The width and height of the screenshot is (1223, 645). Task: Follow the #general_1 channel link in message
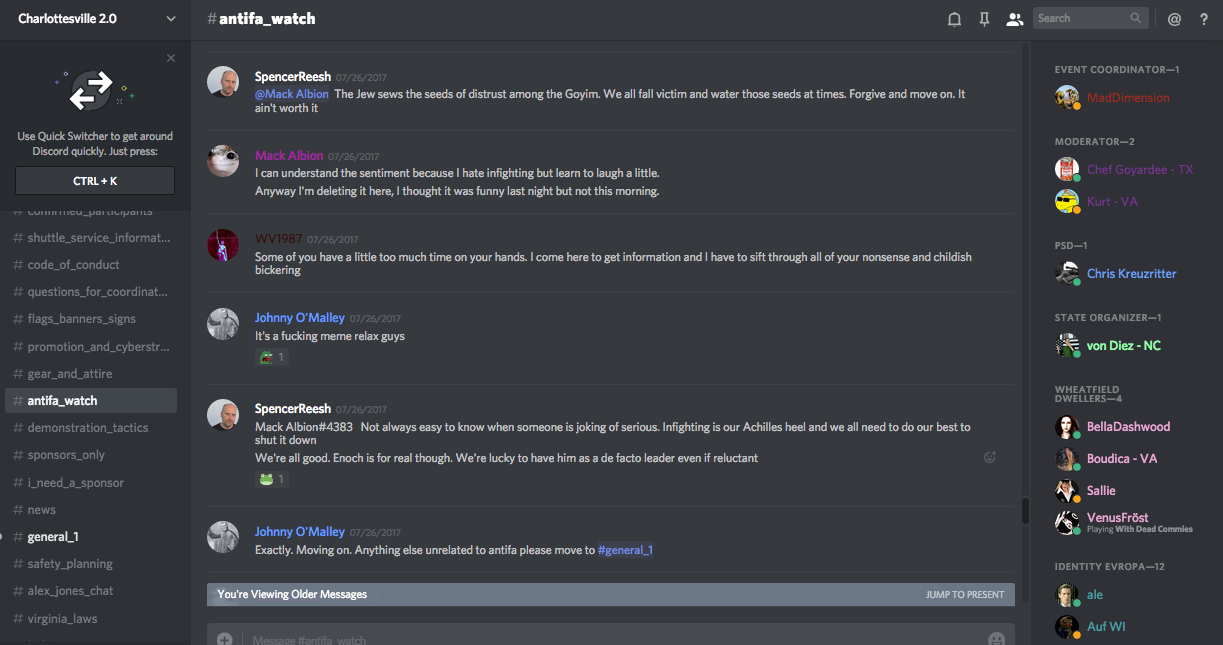pyautogui.click(x=625, y=550)
